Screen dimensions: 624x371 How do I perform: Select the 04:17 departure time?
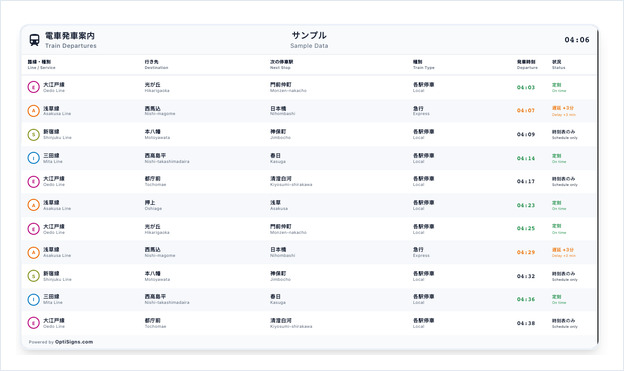point(526,182)
